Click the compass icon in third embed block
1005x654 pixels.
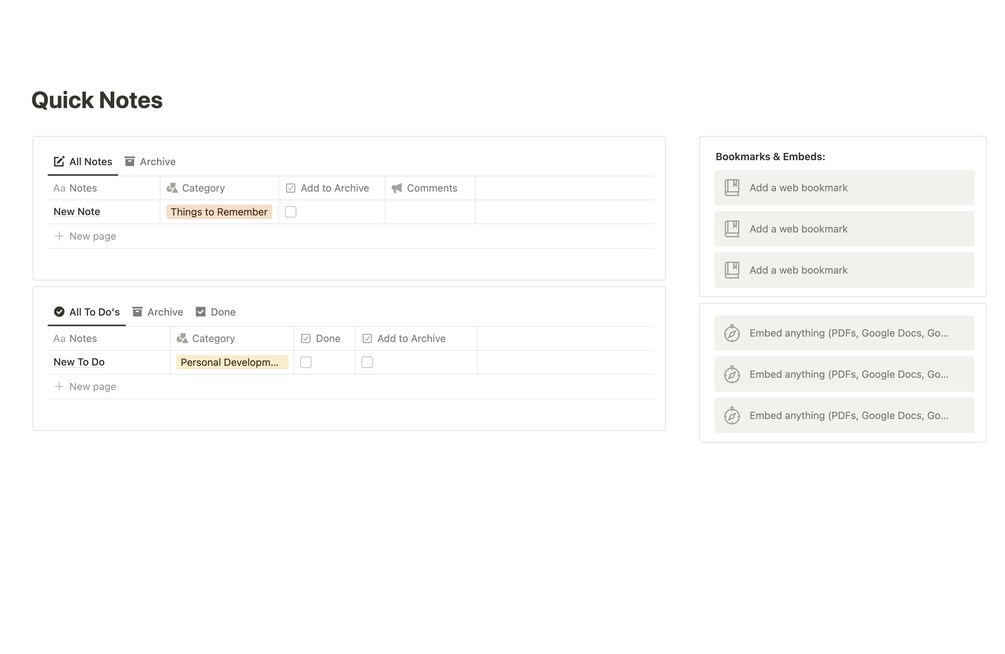732,416
